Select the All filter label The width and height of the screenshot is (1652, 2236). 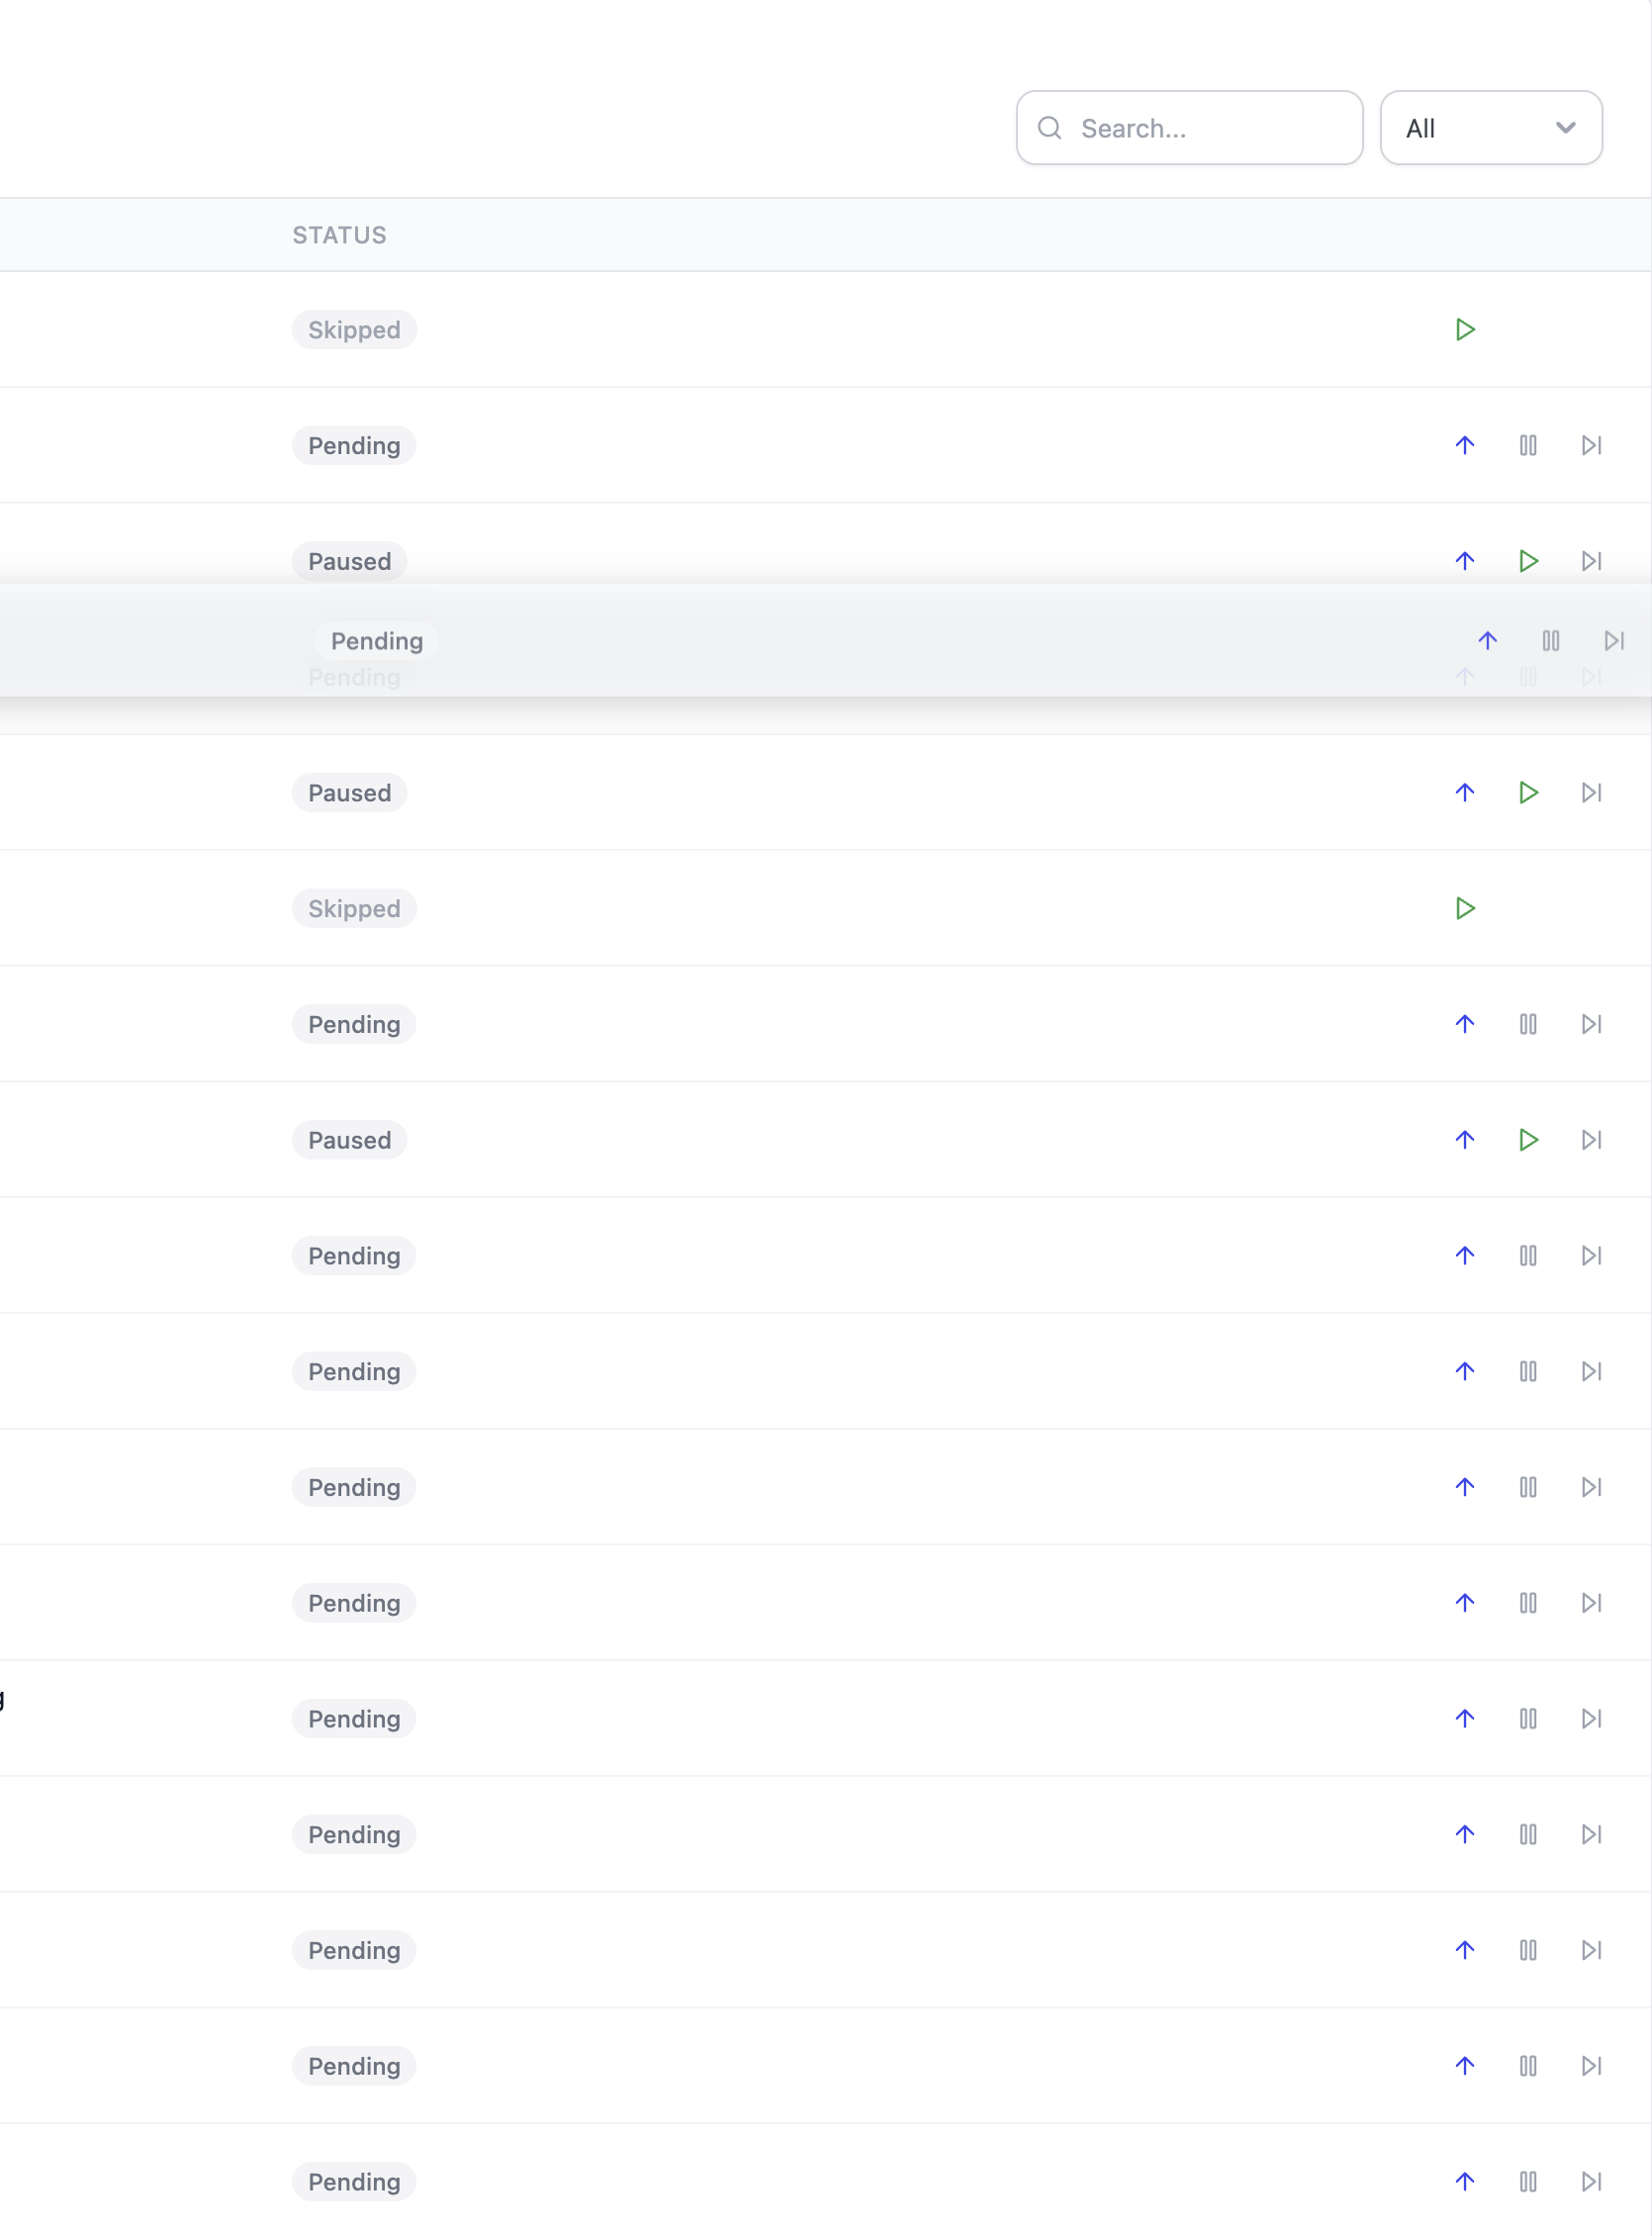point(1421,128)
